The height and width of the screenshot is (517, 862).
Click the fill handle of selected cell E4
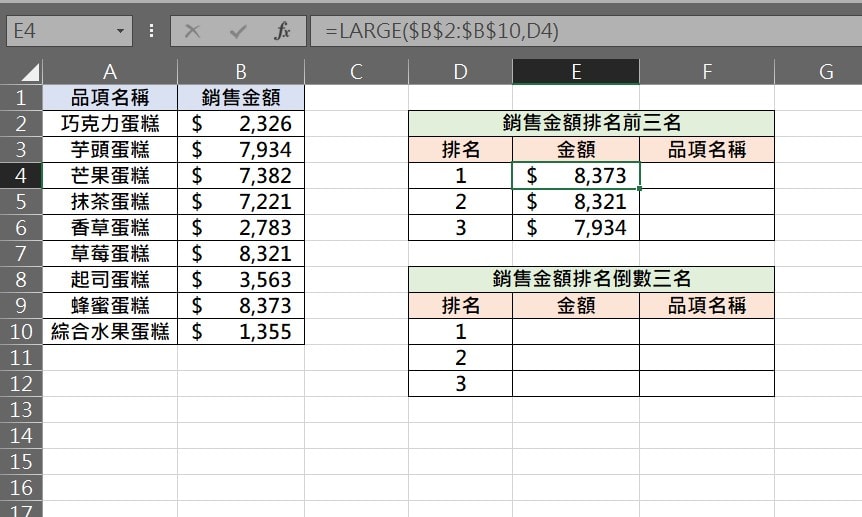pyautogui.click(x=639, y=189)
